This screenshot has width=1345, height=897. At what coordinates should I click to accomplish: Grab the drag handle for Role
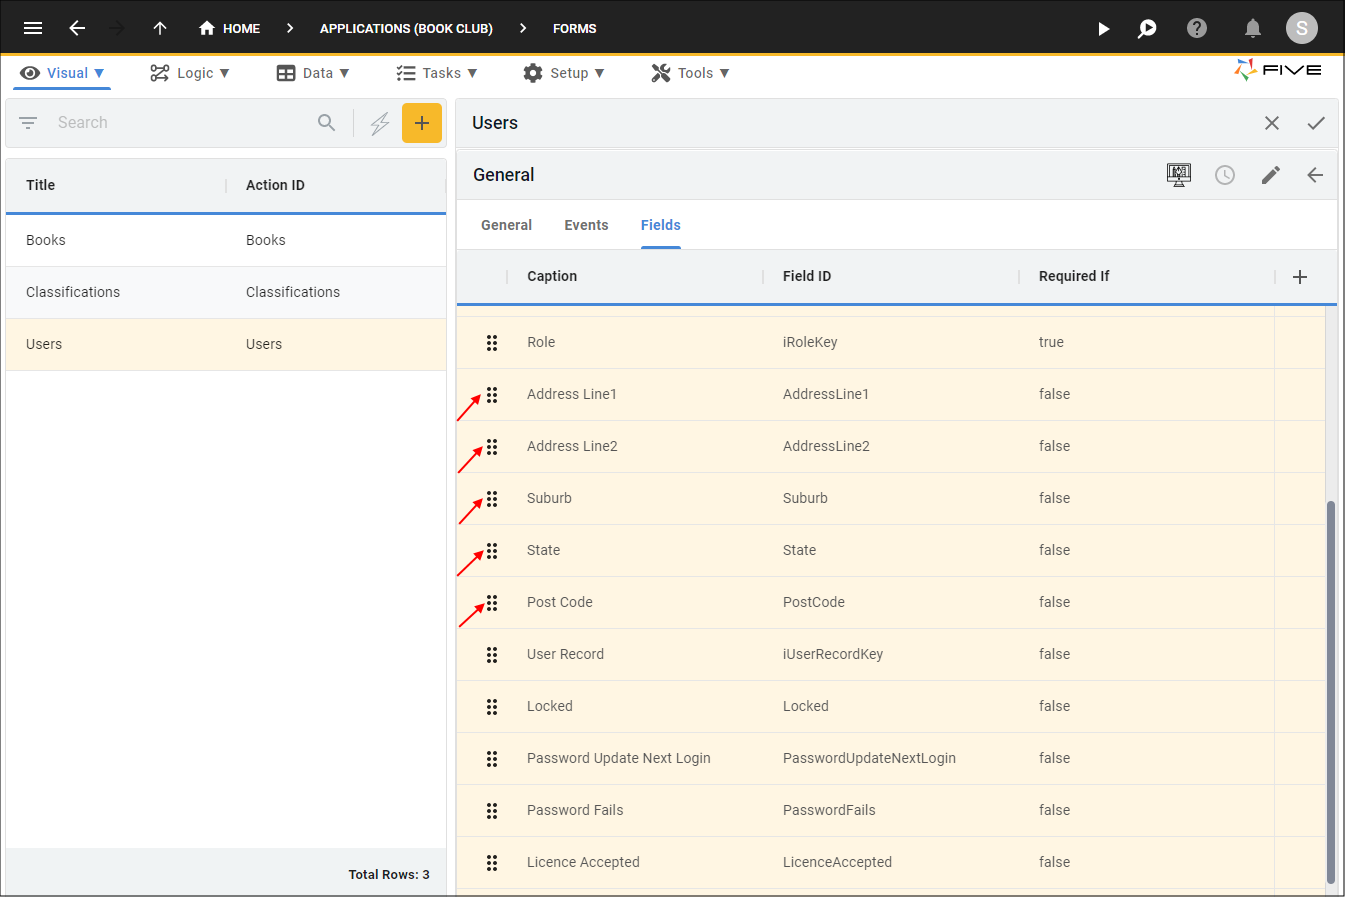point(492,343)
